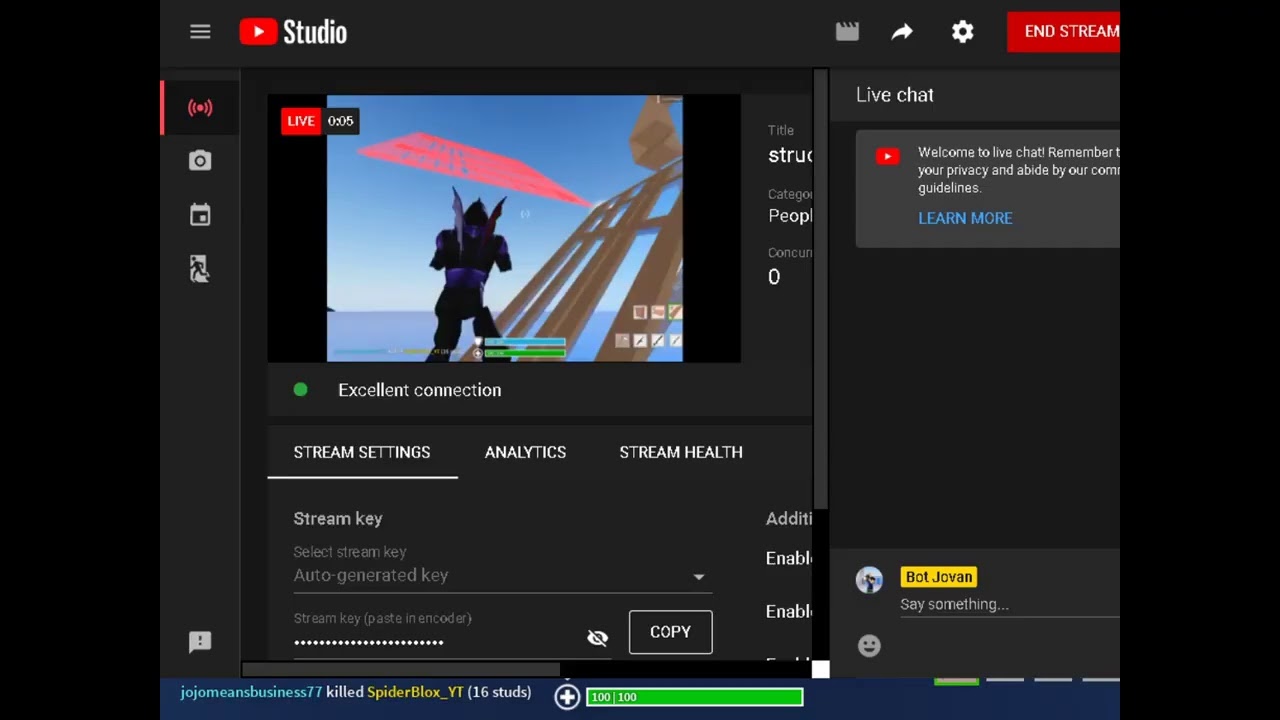Switch to the Stream Settings tab
This screenshot has width=1280, height=720.
362,452
